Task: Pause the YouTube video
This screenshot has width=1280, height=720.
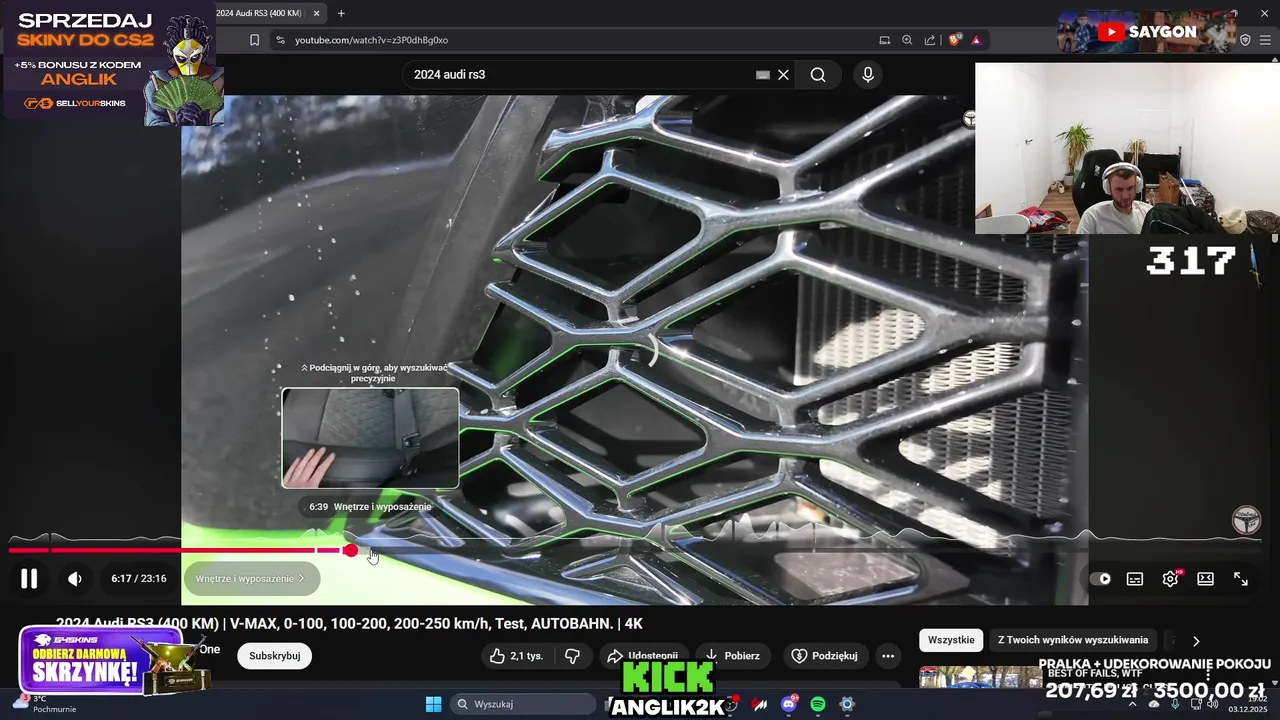Action: (29, 578)
